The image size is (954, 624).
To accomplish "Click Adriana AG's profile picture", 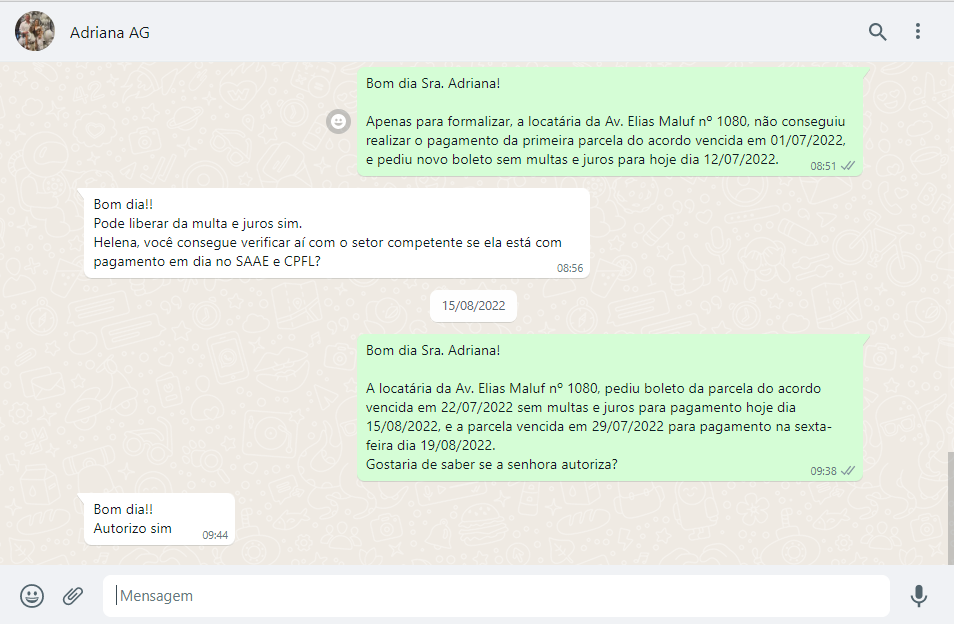I will pos(35,32).
